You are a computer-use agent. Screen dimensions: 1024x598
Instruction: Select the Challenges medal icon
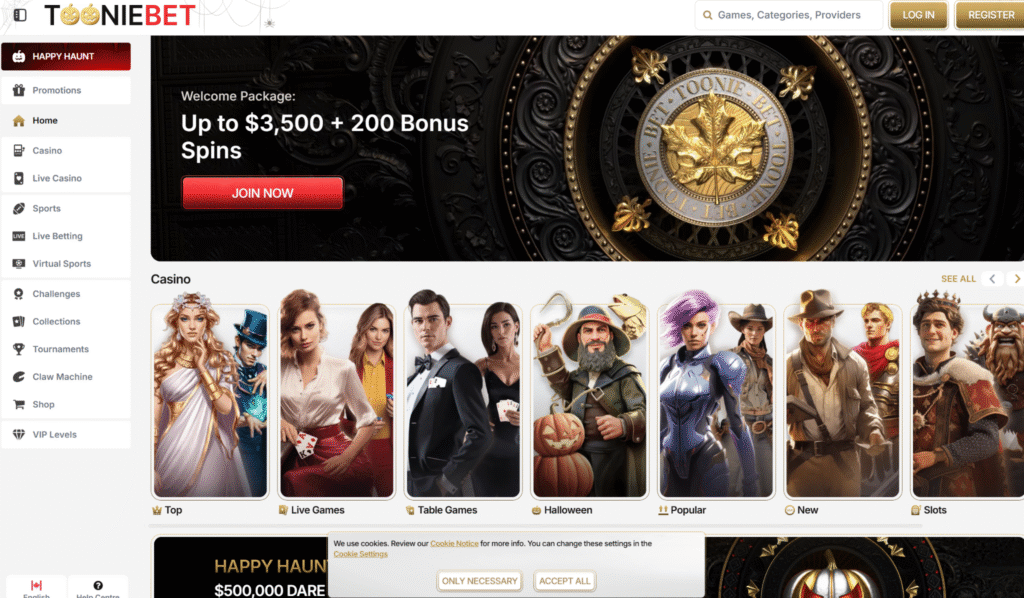click(x=19, y=294)
